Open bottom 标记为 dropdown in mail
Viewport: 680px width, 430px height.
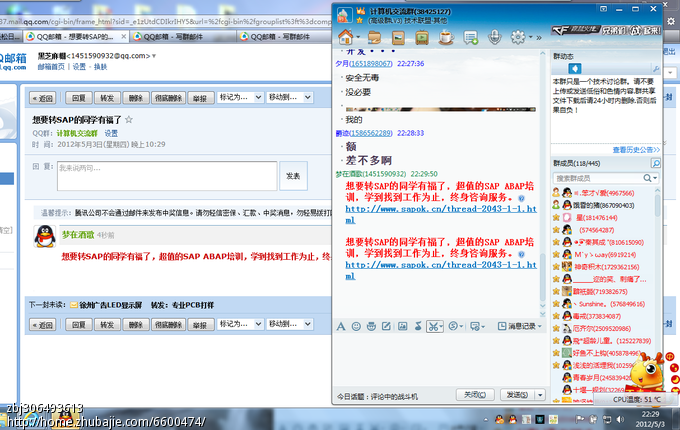pyautogui.click(x=240, y=324)
